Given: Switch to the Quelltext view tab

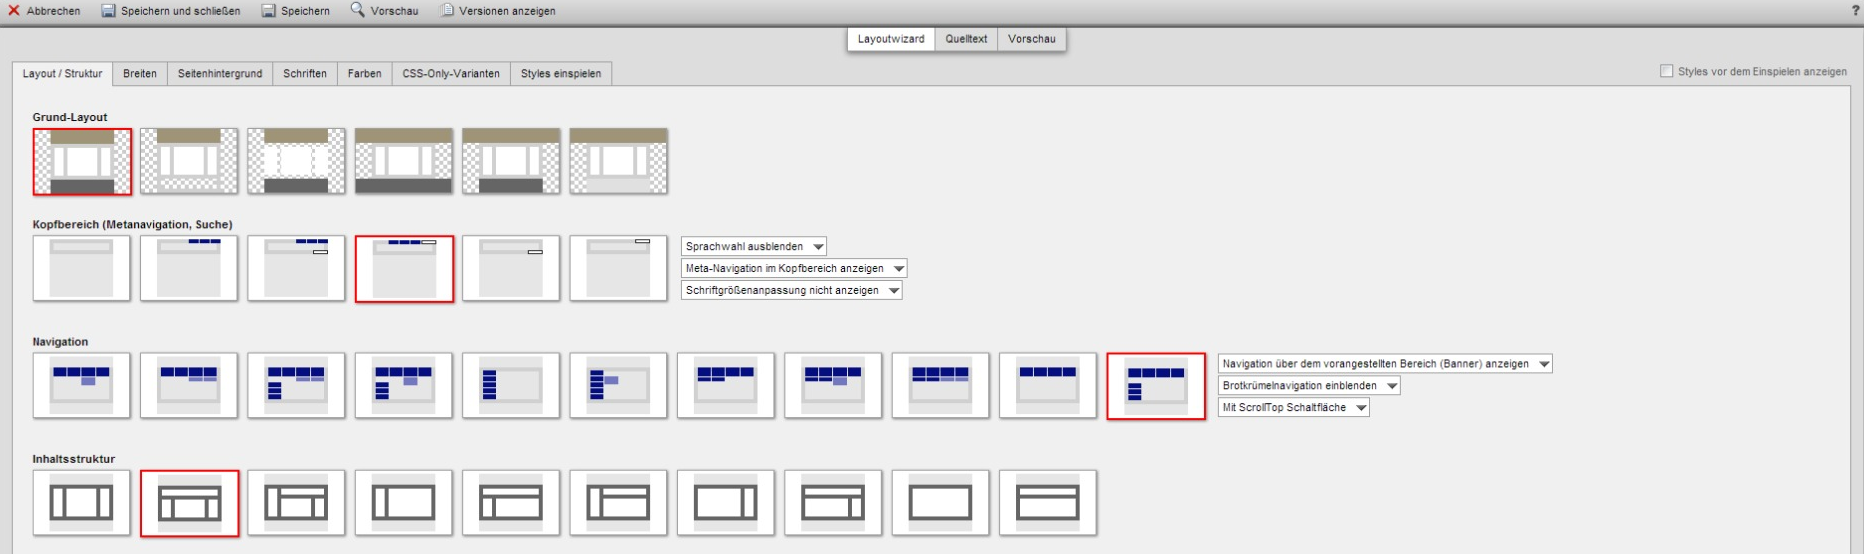Looking at the screenshot, I should point(966,39).
